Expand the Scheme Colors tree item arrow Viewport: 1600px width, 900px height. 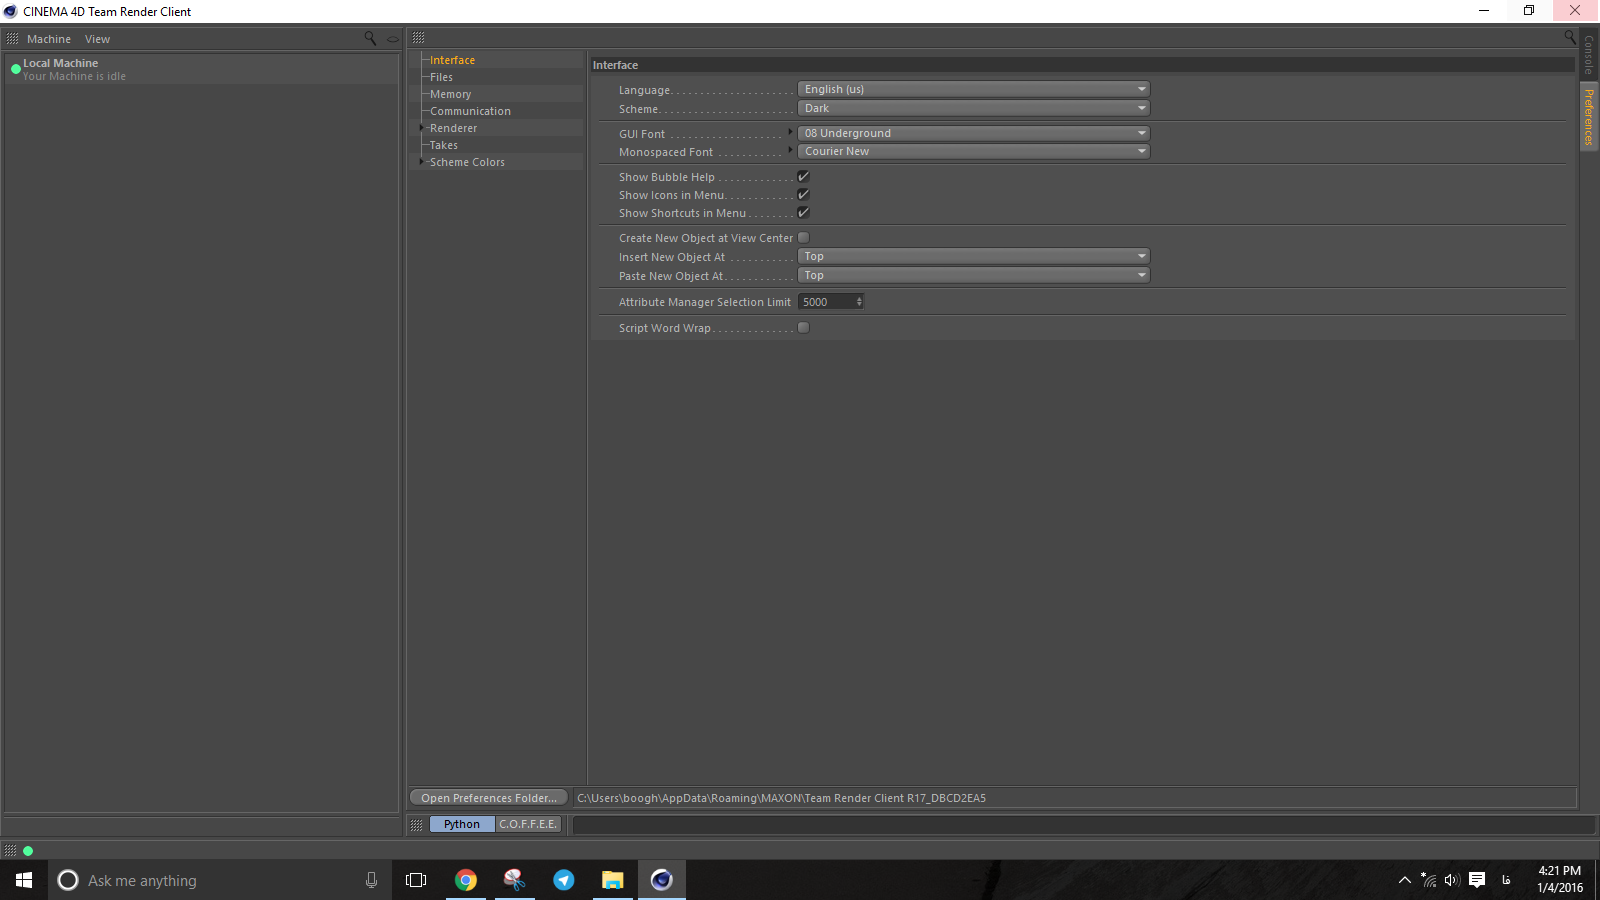coord(422,161)
